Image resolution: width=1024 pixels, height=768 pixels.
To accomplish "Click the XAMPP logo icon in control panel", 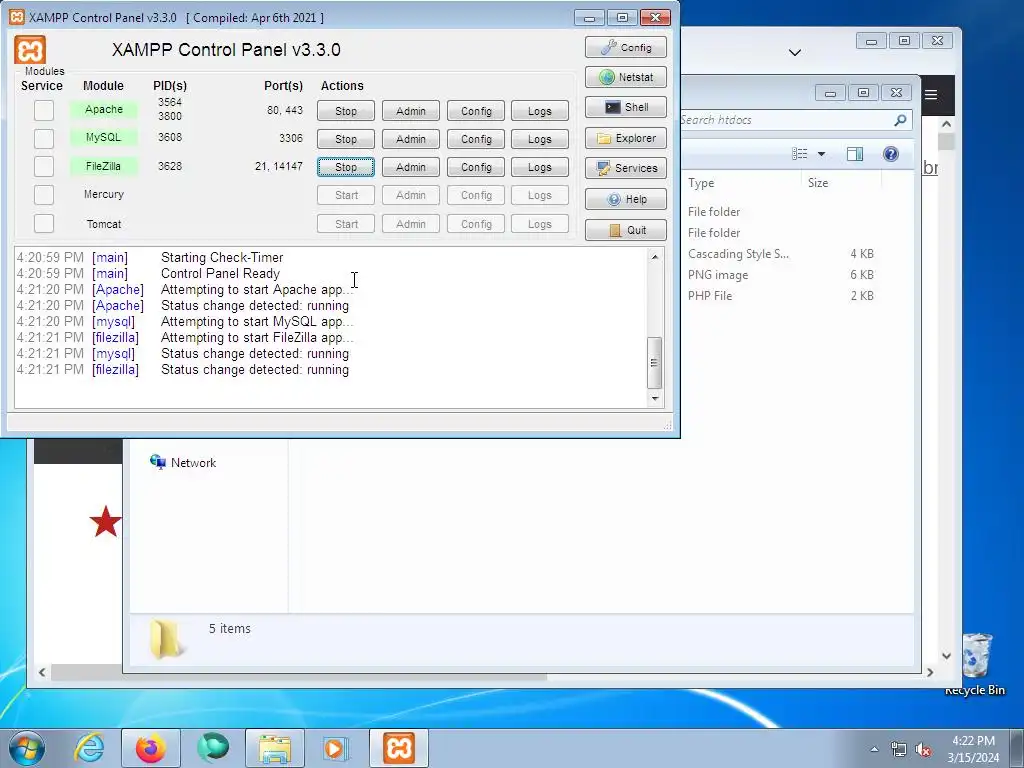I will pos(30,50).
